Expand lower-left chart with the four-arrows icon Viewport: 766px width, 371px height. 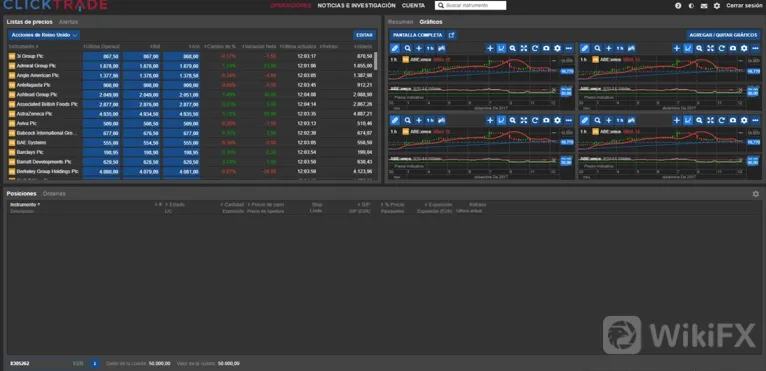point(524,120)
